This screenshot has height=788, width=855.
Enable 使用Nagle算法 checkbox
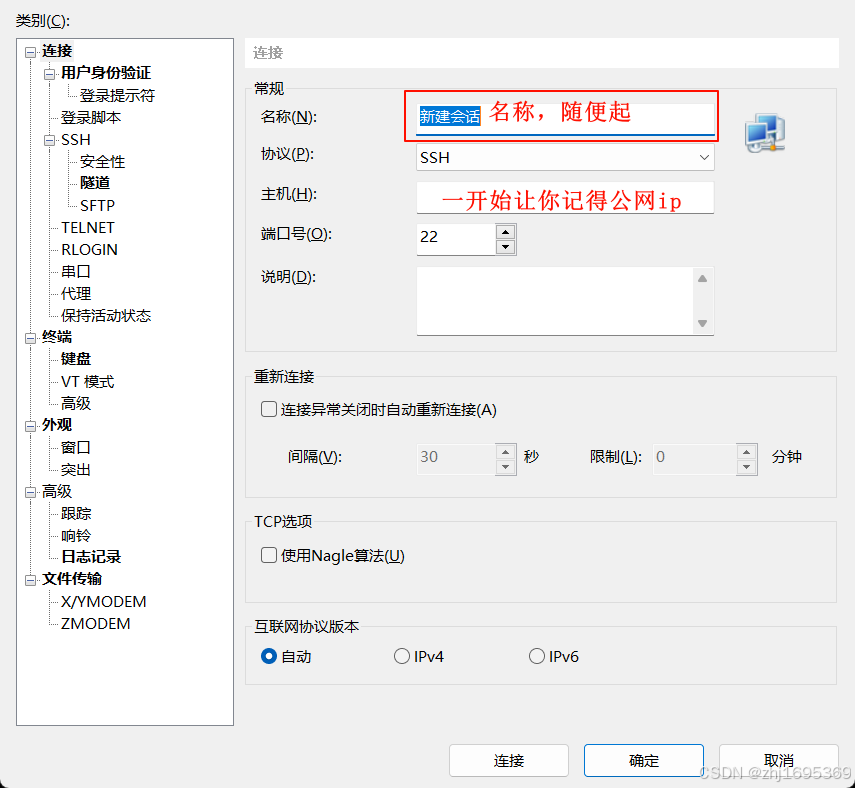point(269,555)
